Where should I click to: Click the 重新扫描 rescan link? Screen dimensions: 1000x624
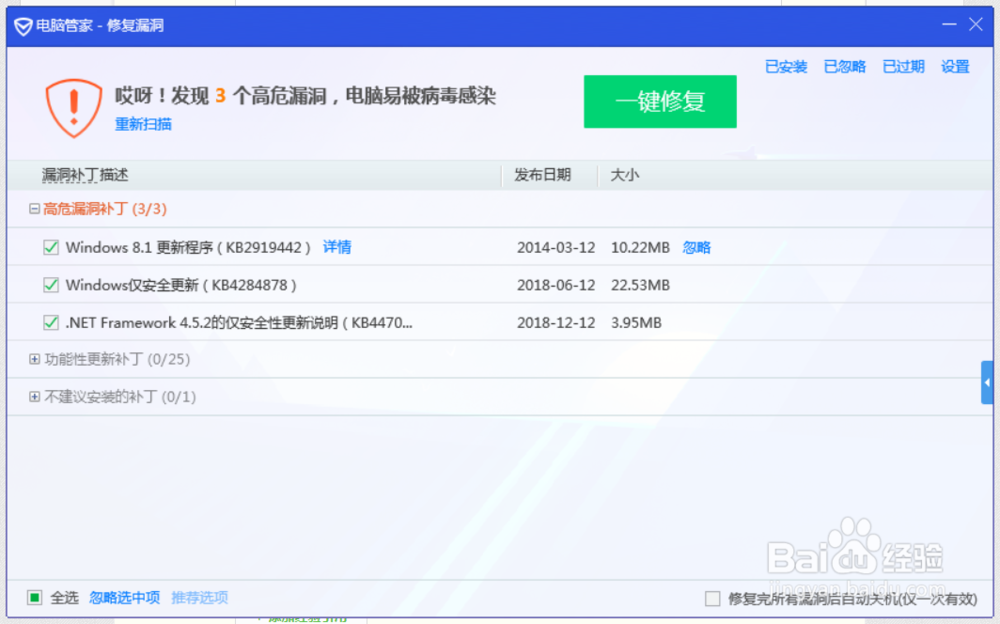point(143,124)
